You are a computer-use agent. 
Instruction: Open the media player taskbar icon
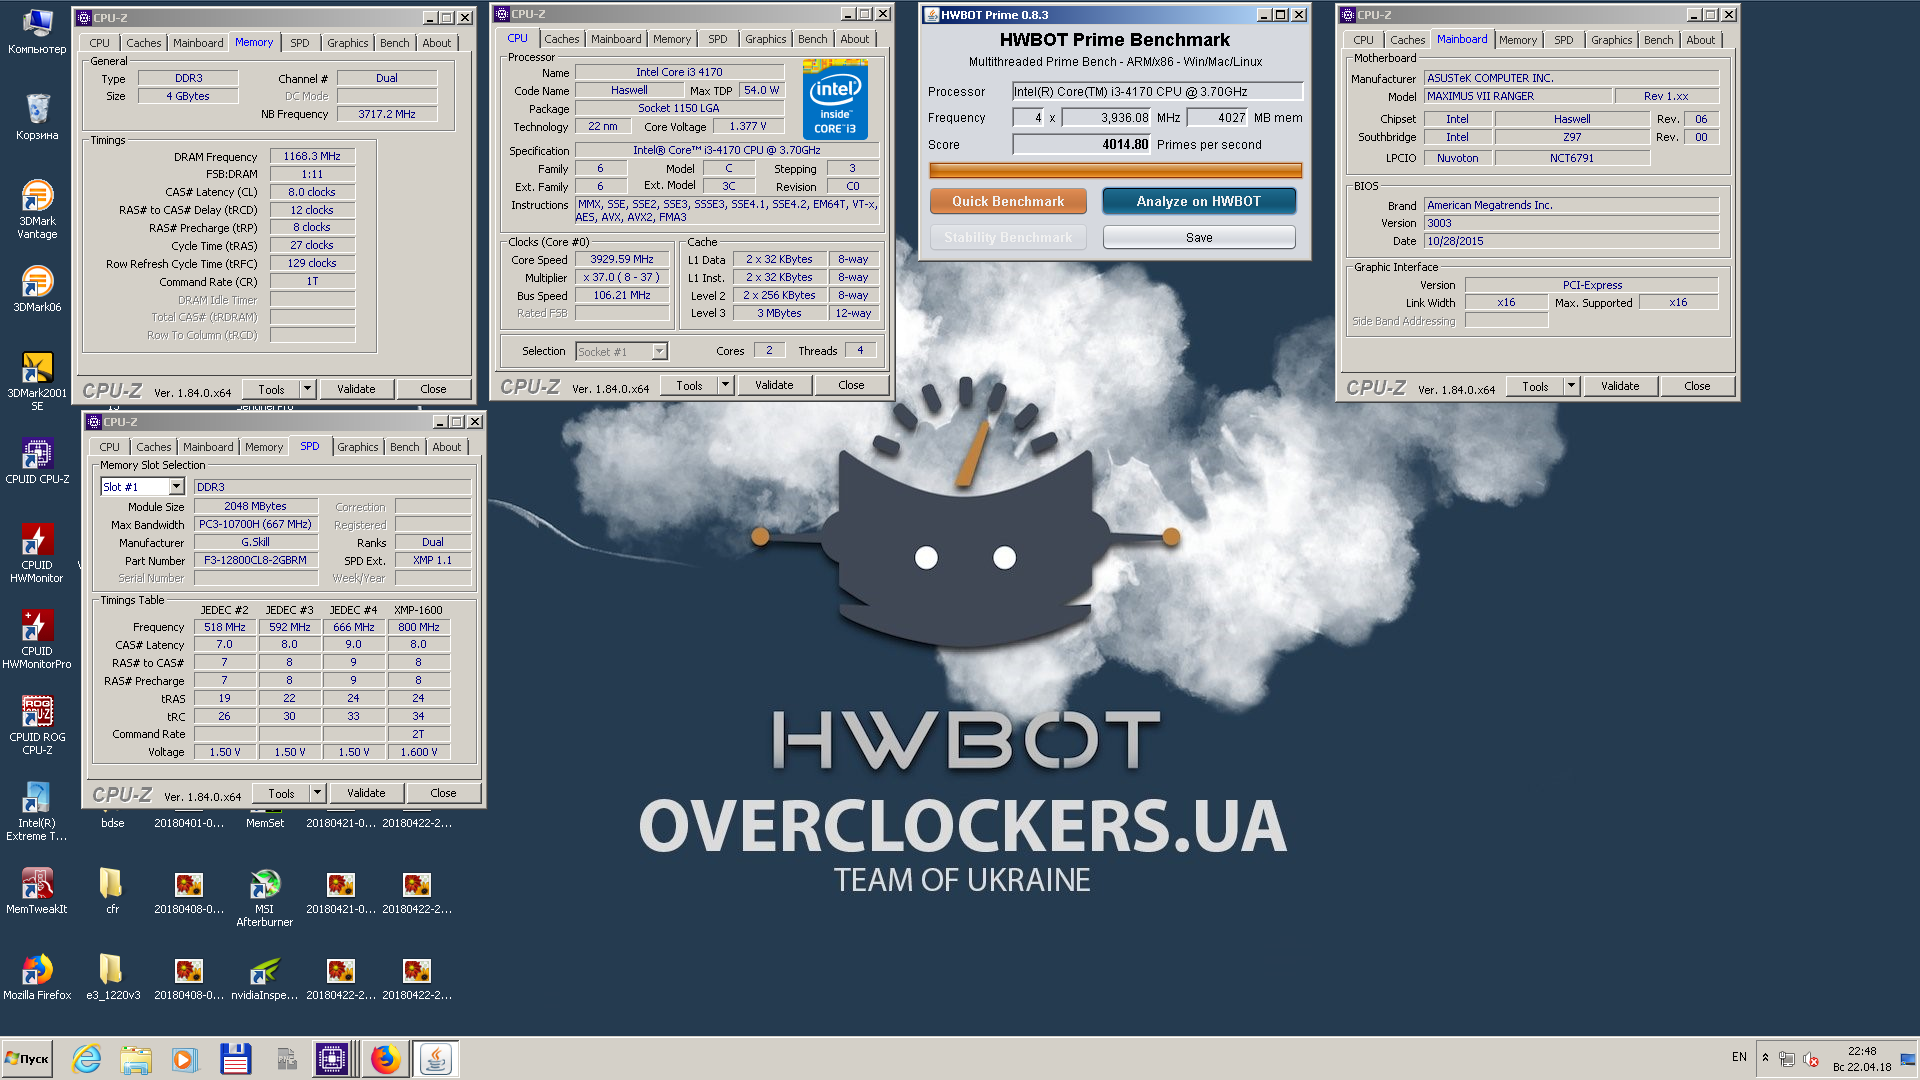[x=184, y=1059]
